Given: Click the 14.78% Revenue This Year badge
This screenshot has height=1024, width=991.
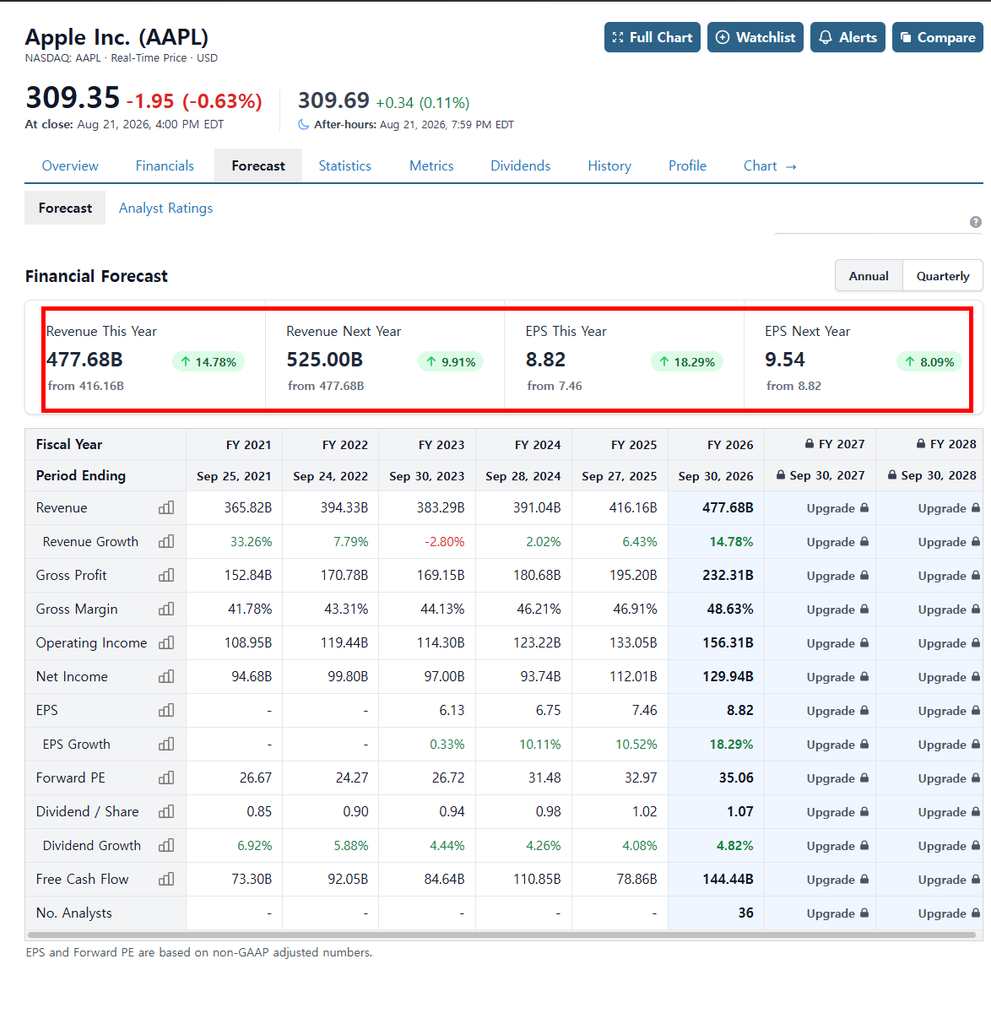Looking at the screenshot, I should (208, 362).
